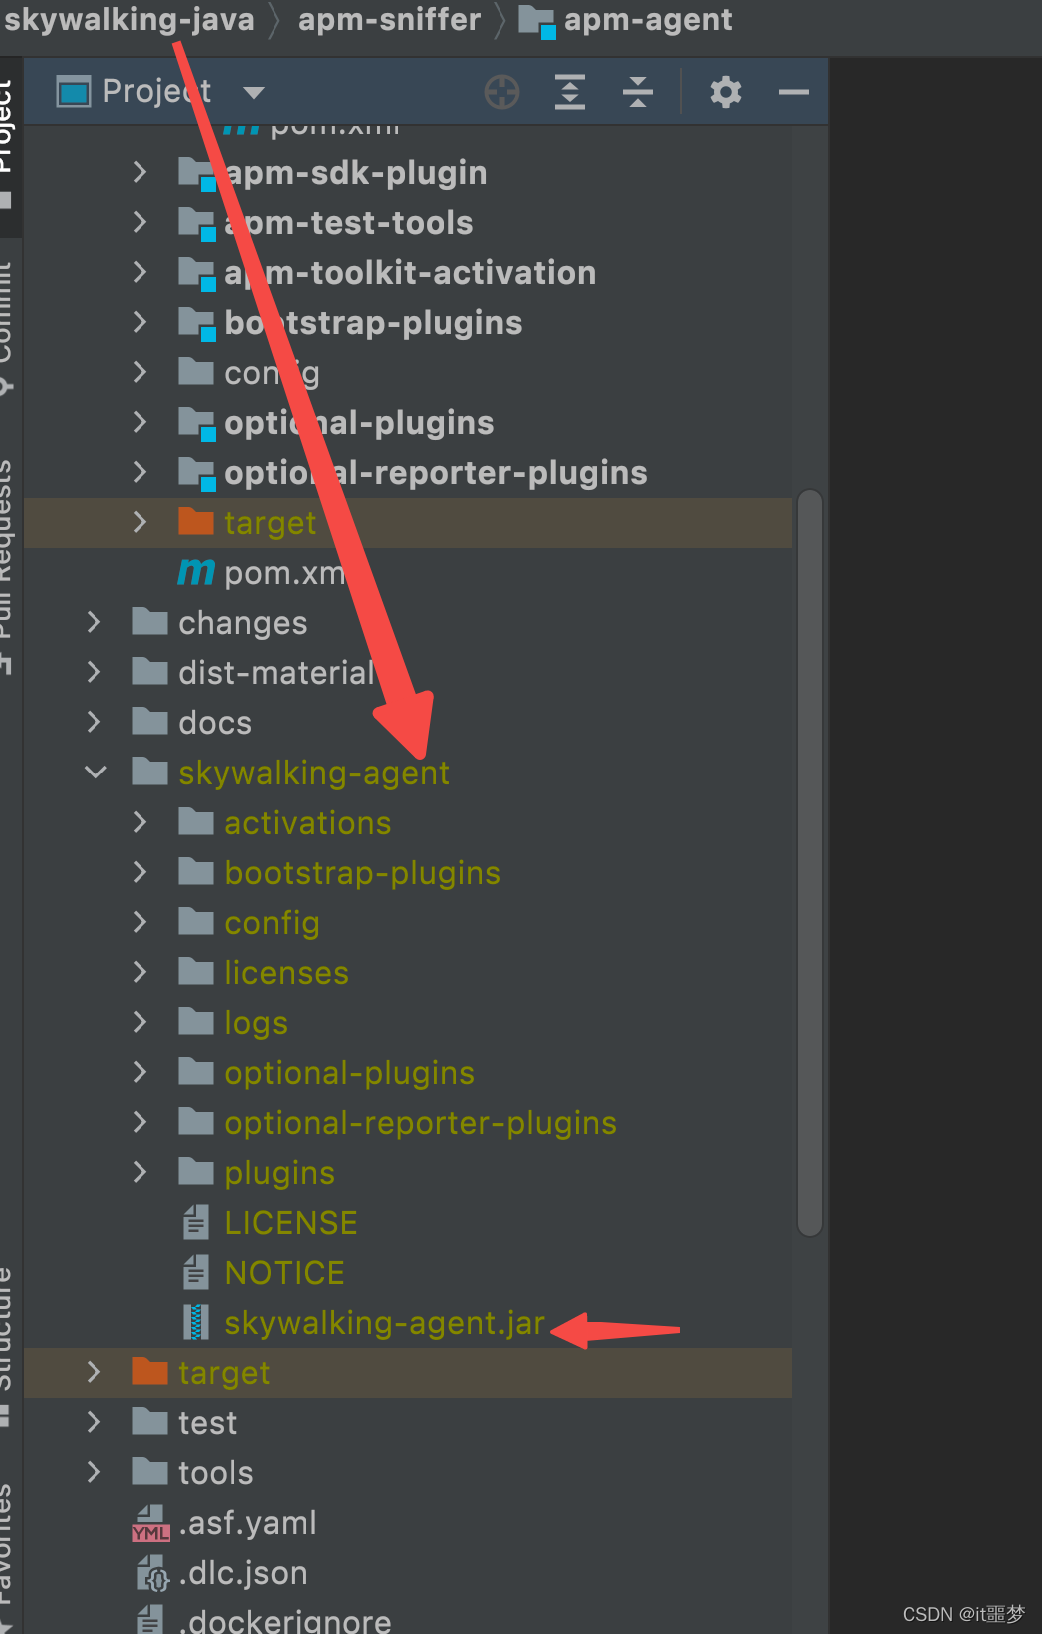Hide the Project tool window
The height and width of the screenshot is (1634, 1042).
click(x=794, y=92)
